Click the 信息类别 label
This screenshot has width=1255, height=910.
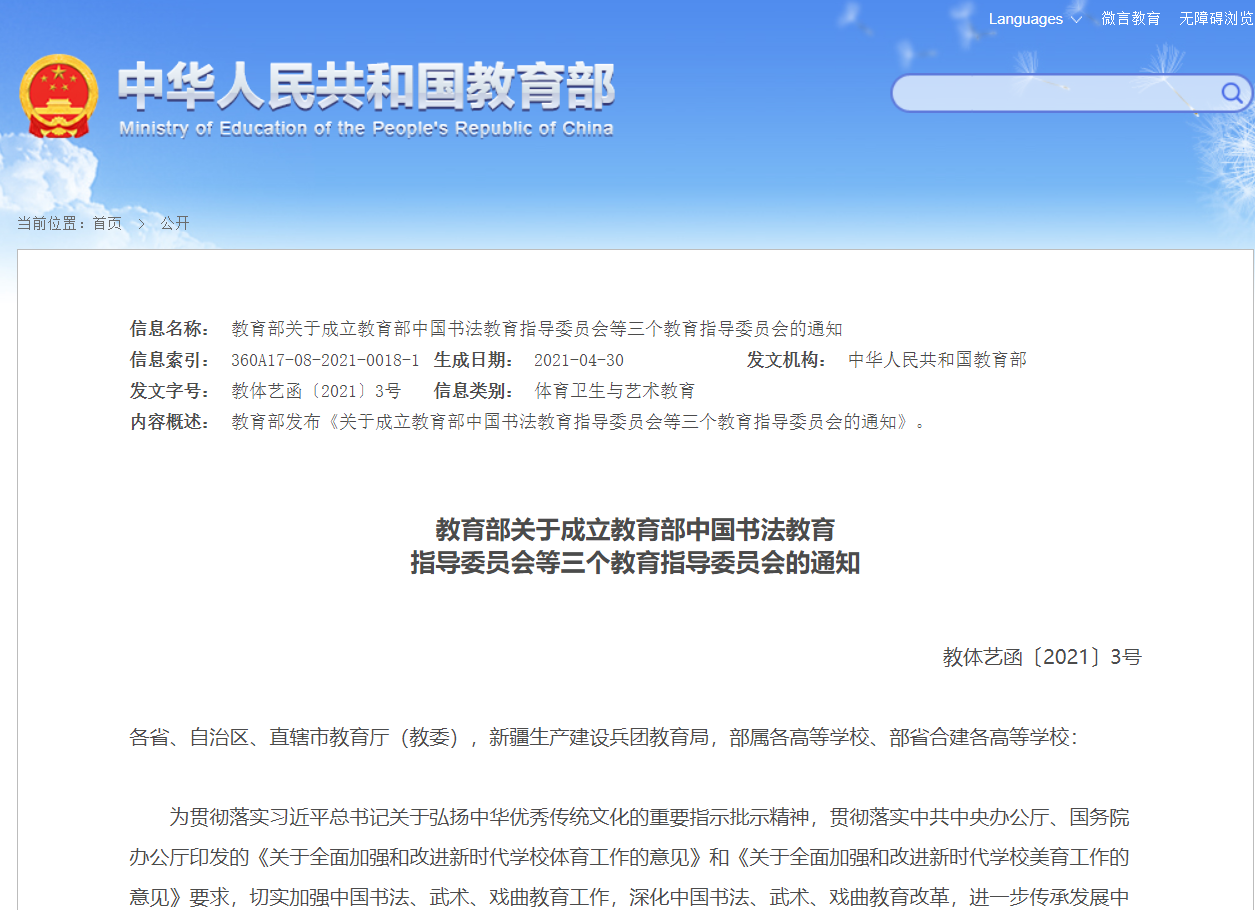(473, 391)
